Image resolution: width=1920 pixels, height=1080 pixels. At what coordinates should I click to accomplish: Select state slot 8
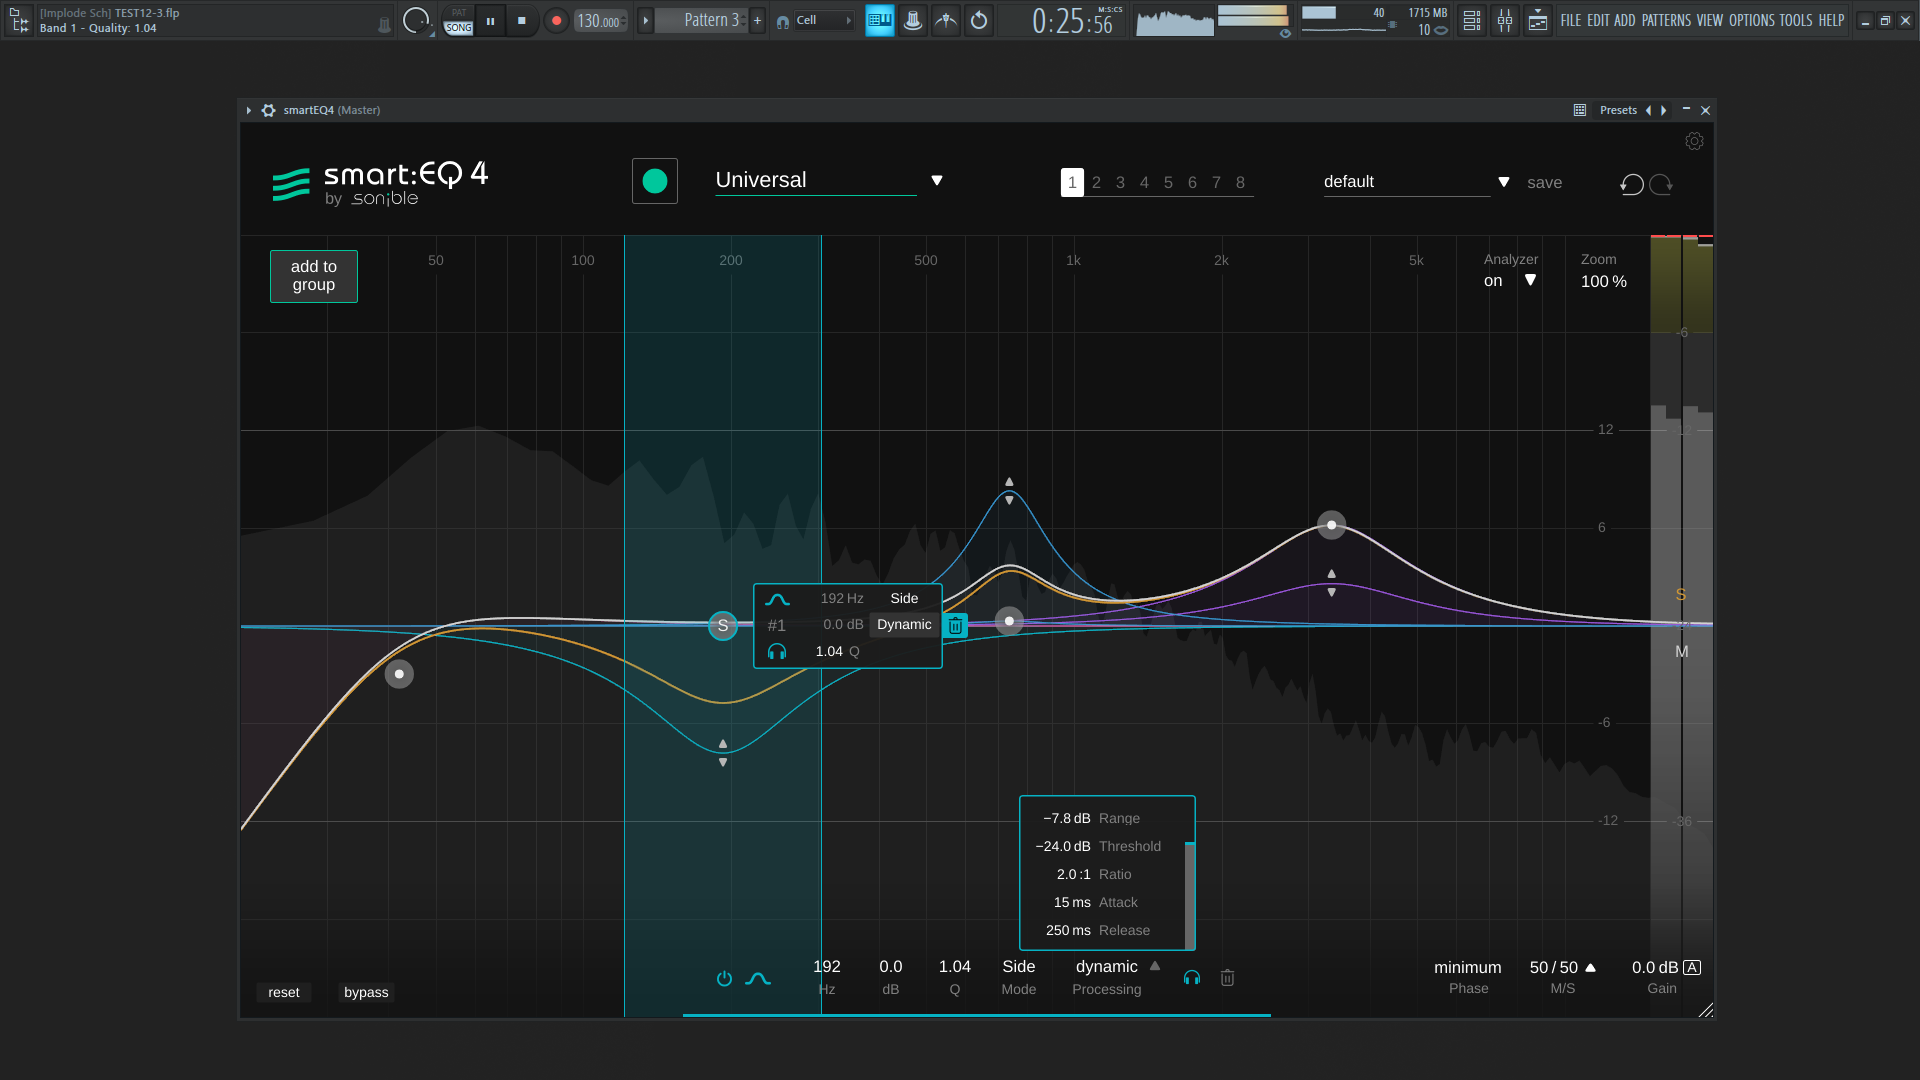click(x=1240, y=182)
